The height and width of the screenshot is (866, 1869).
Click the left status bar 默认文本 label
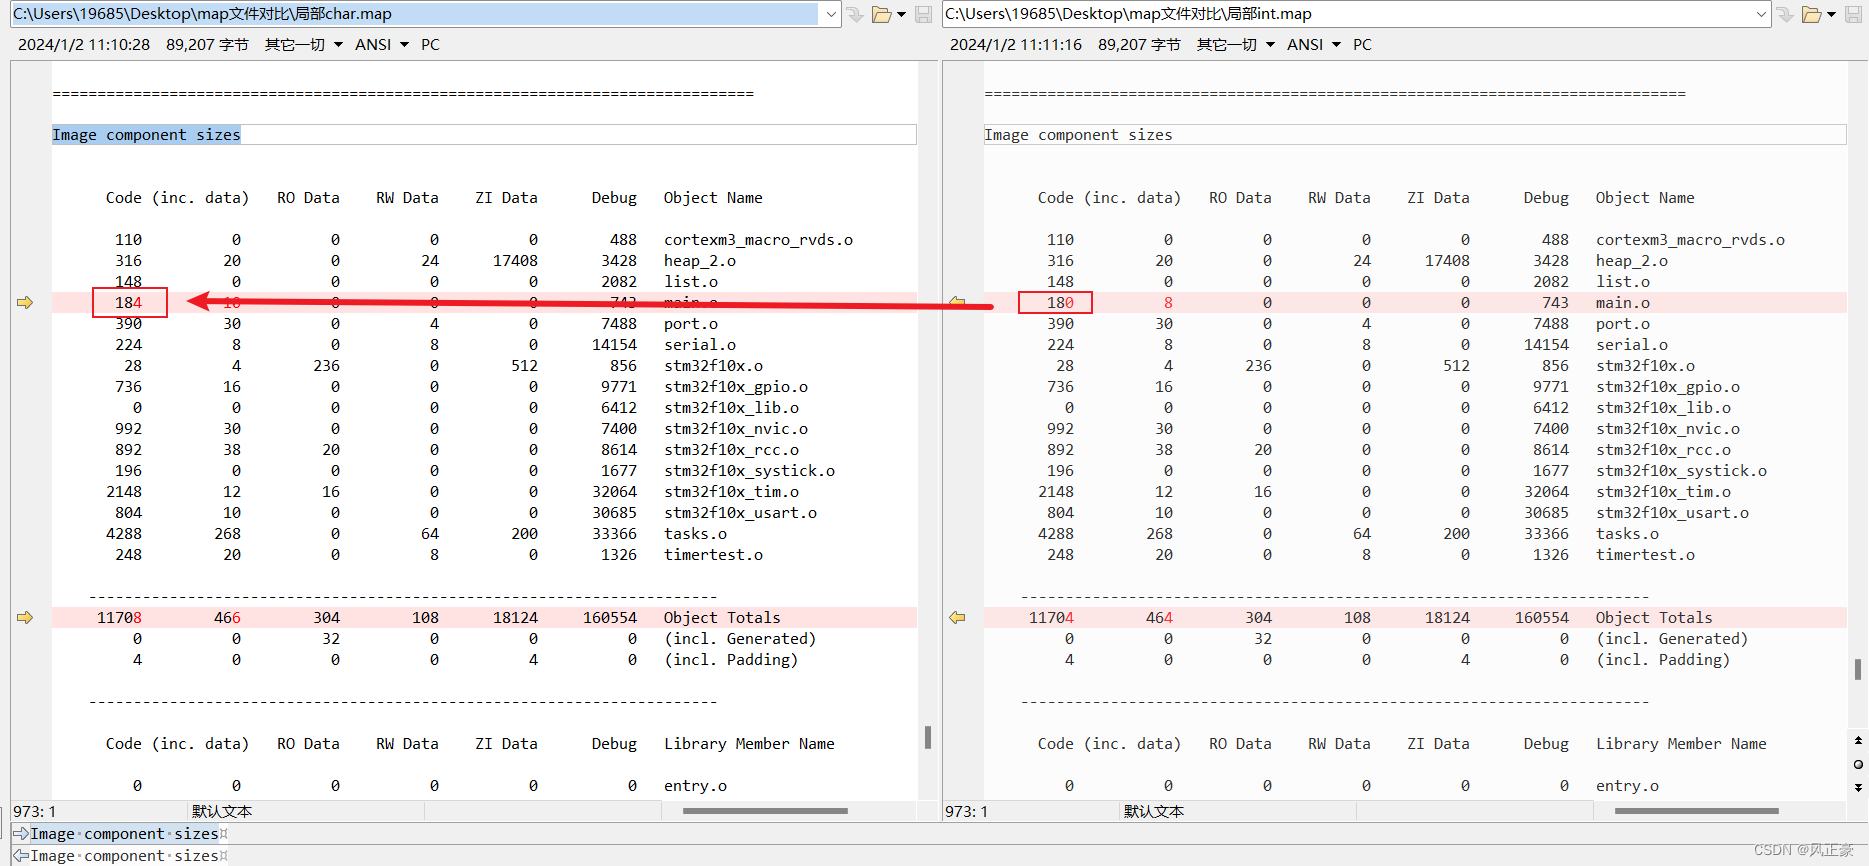pyautogui.click(x=222, y=811)
